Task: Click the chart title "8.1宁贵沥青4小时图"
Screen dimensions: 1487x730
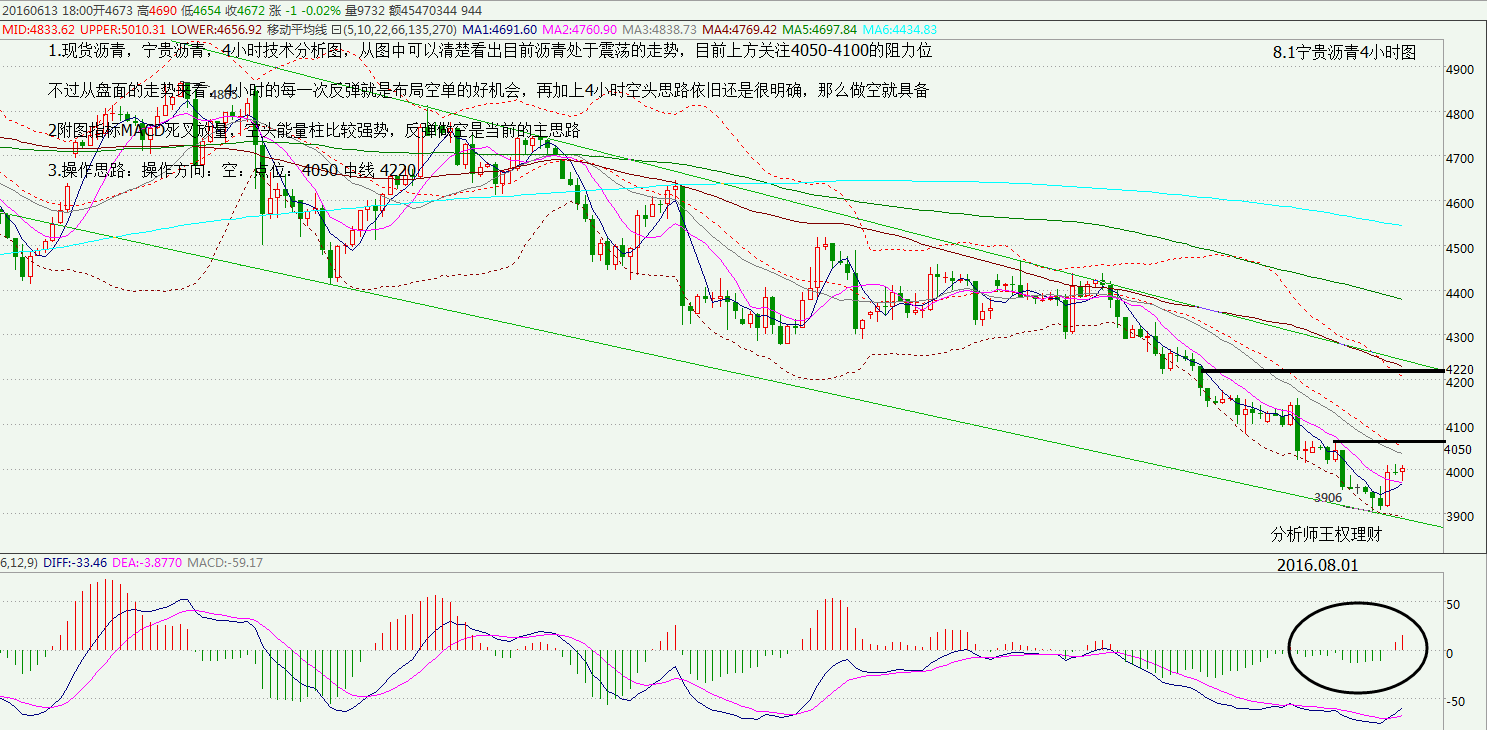Action: [x=1345, y=53]
